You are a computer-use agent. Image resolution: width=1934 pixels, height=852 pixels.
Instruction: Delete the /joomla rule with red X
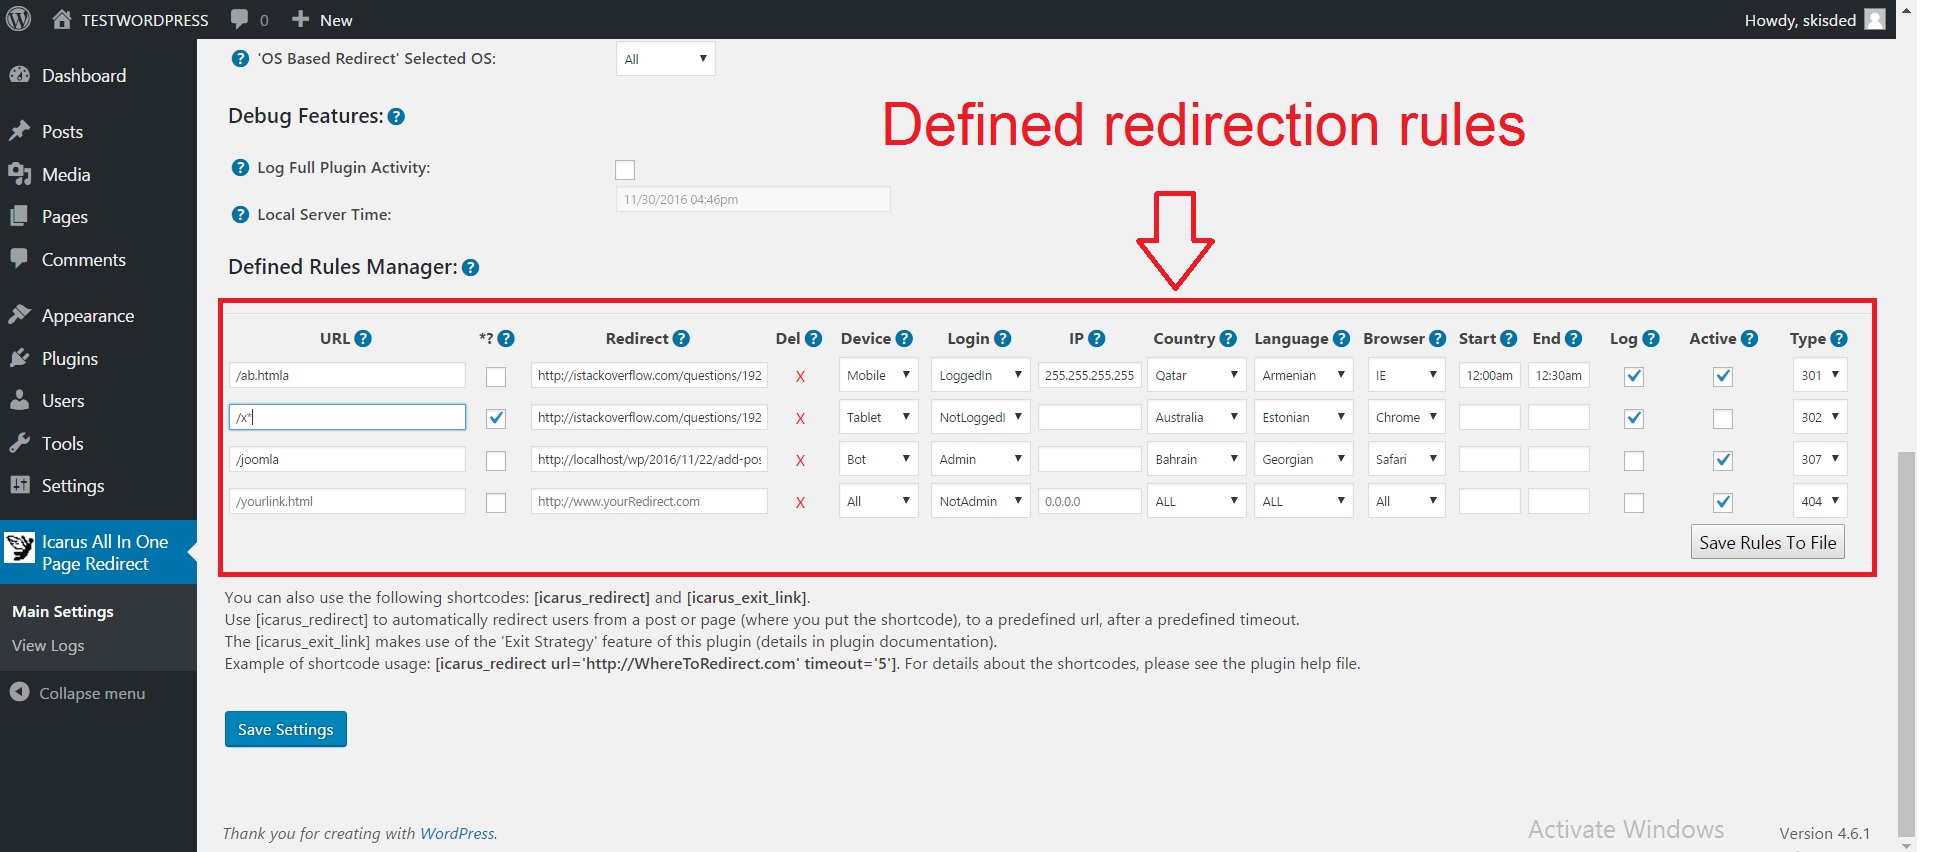[x=800, y=461]
